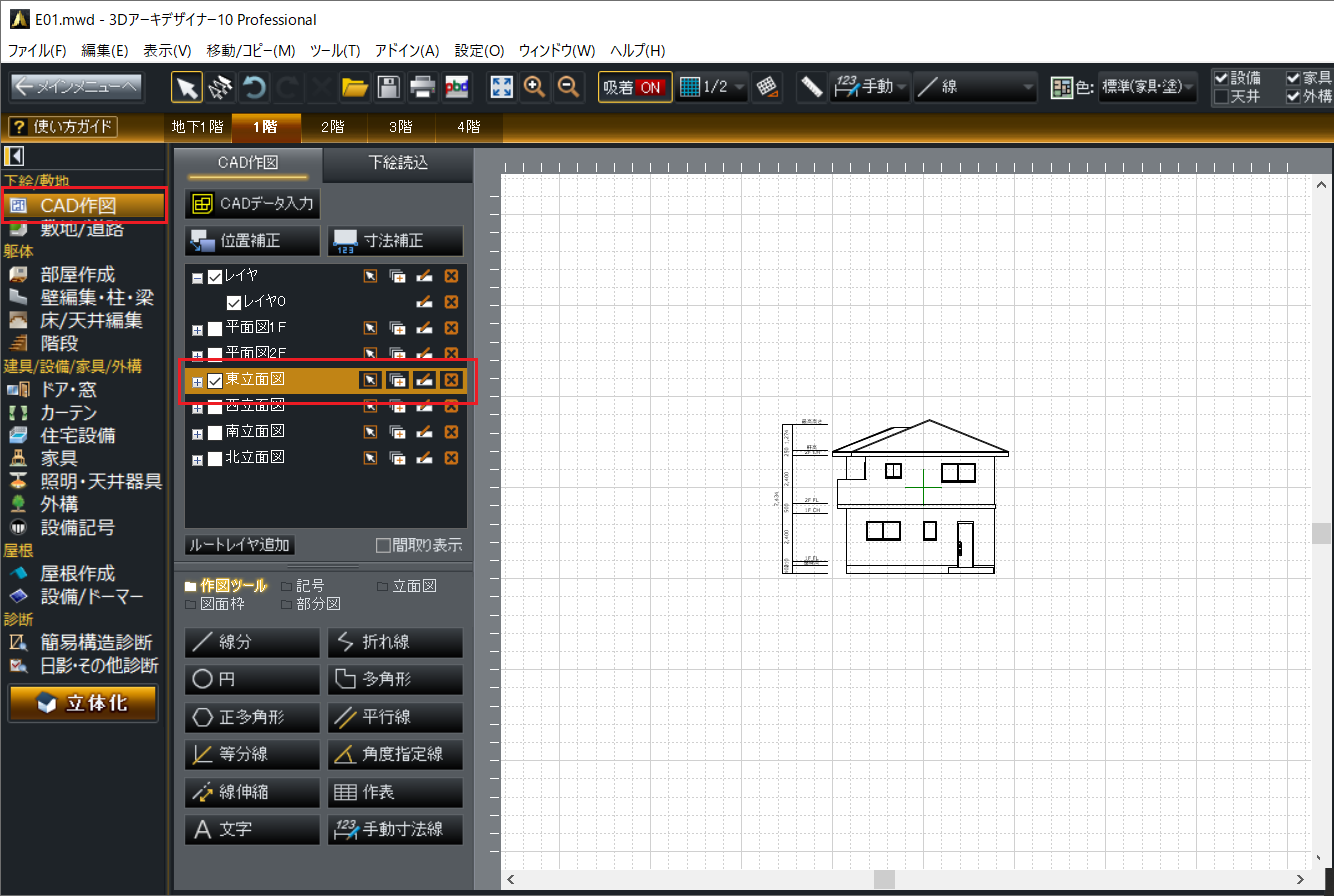Switch to the 2階 floor tab

pos(332,127)
